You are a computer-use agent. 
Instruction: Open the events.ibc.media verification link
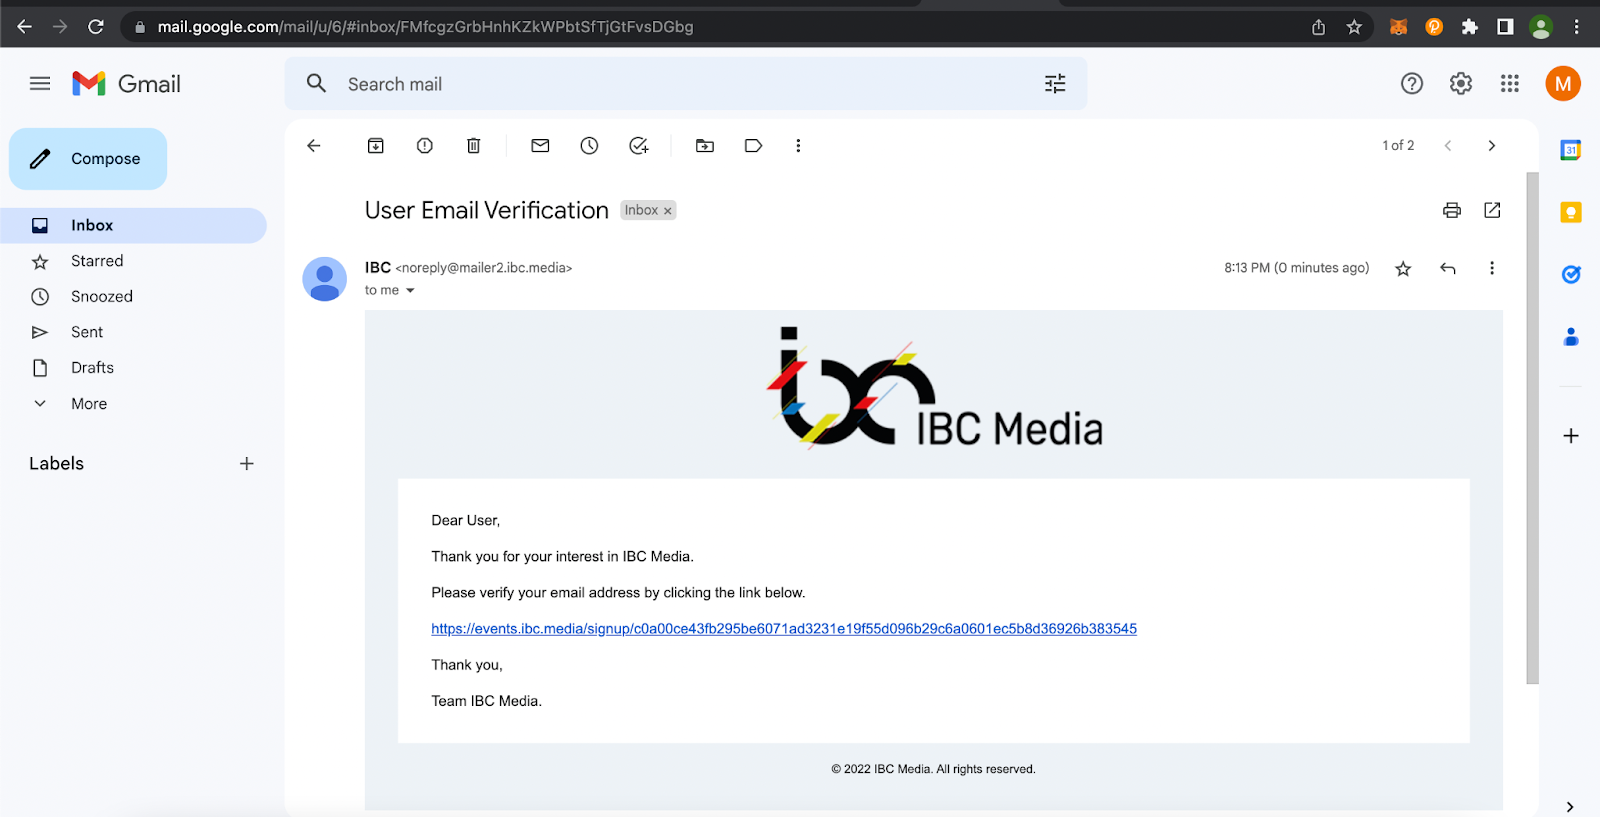pyautogui.click(x=784, y=629)
